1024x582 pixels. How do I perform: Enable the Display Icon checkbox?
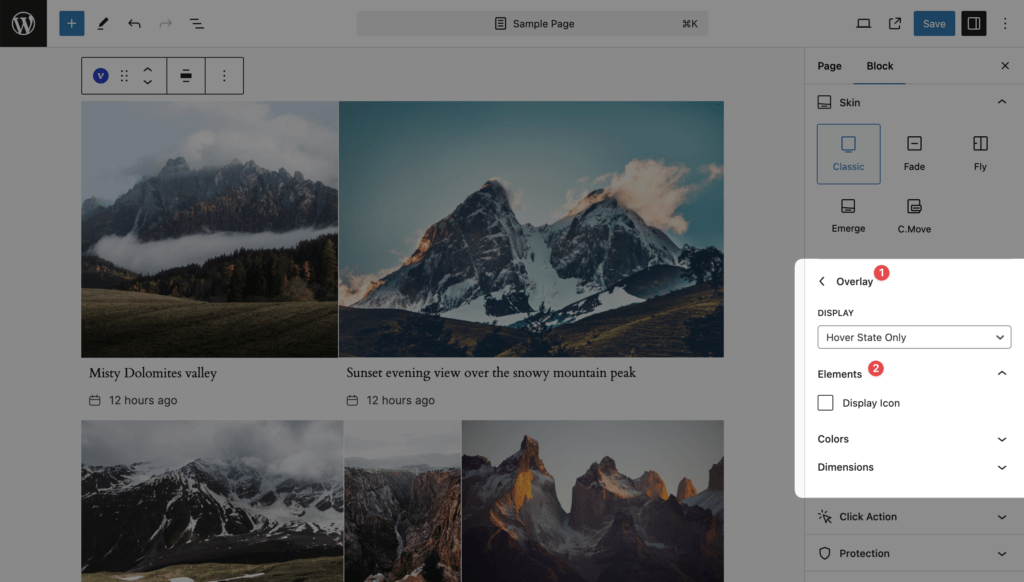pos(826,403)
